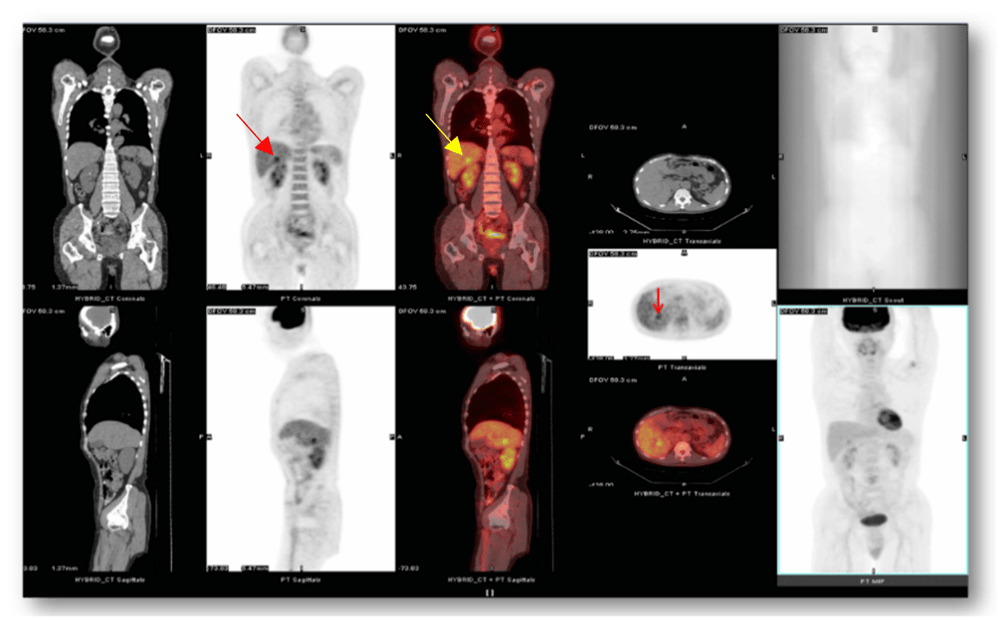Select the fused CT + PT sagittal viewport
Screen dimensions: 1000x620
click(x=489, y=440)
